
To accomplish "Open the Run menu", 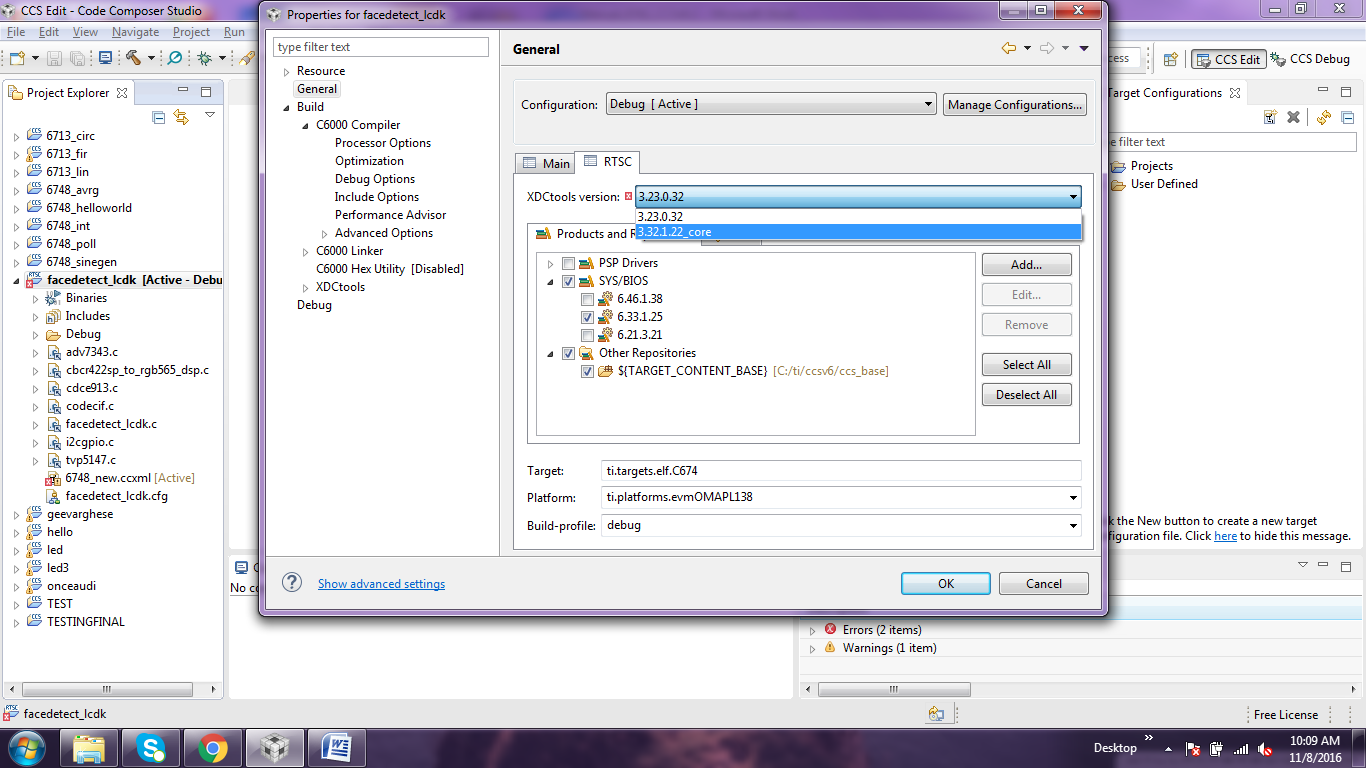I will pos(234,32).
